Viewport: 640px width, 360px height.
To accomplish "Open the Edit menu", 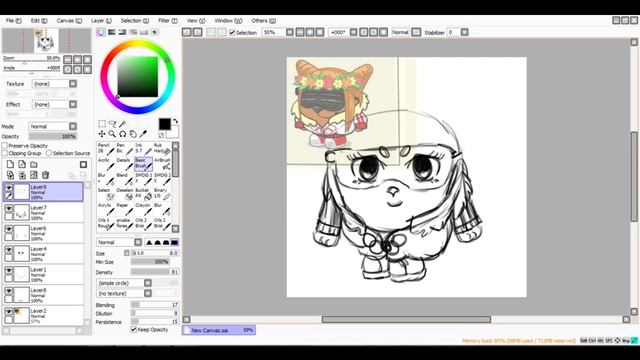I will tap(39, 20).
